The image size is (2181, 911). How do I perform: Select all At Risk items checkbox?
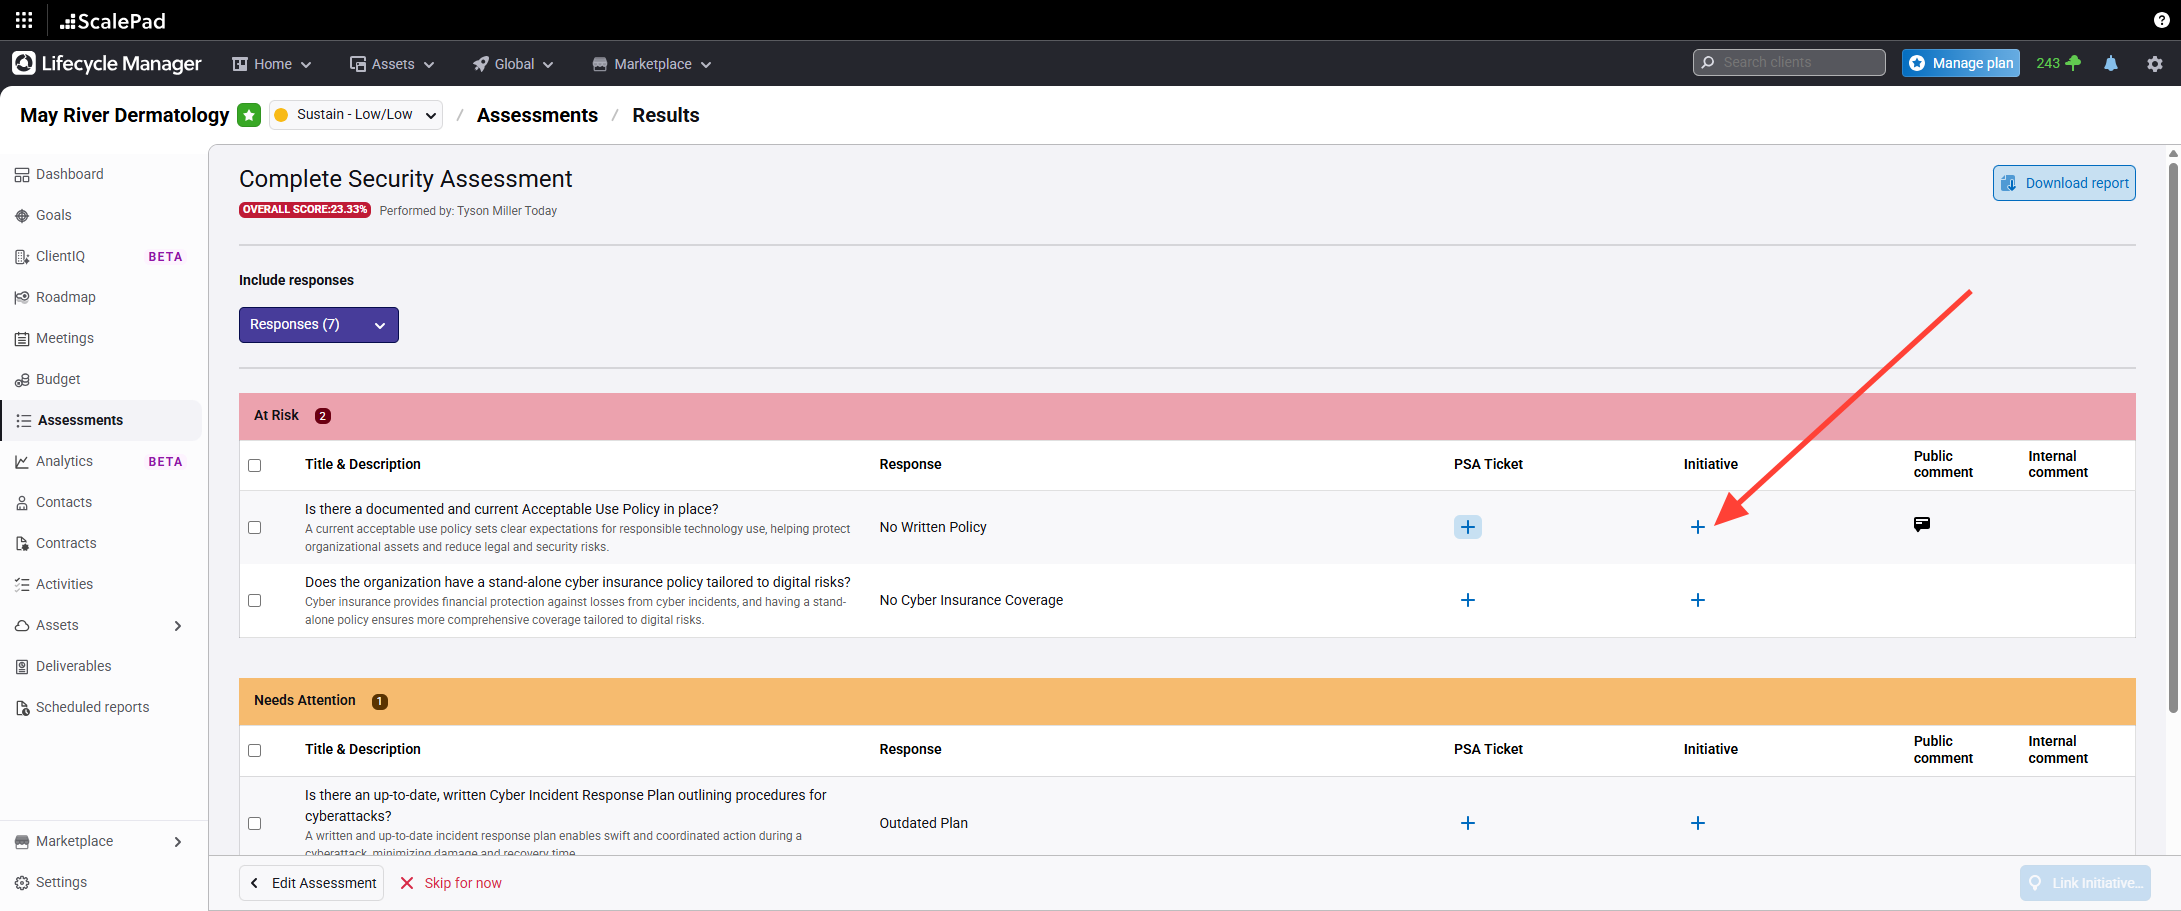pos(255,465)
